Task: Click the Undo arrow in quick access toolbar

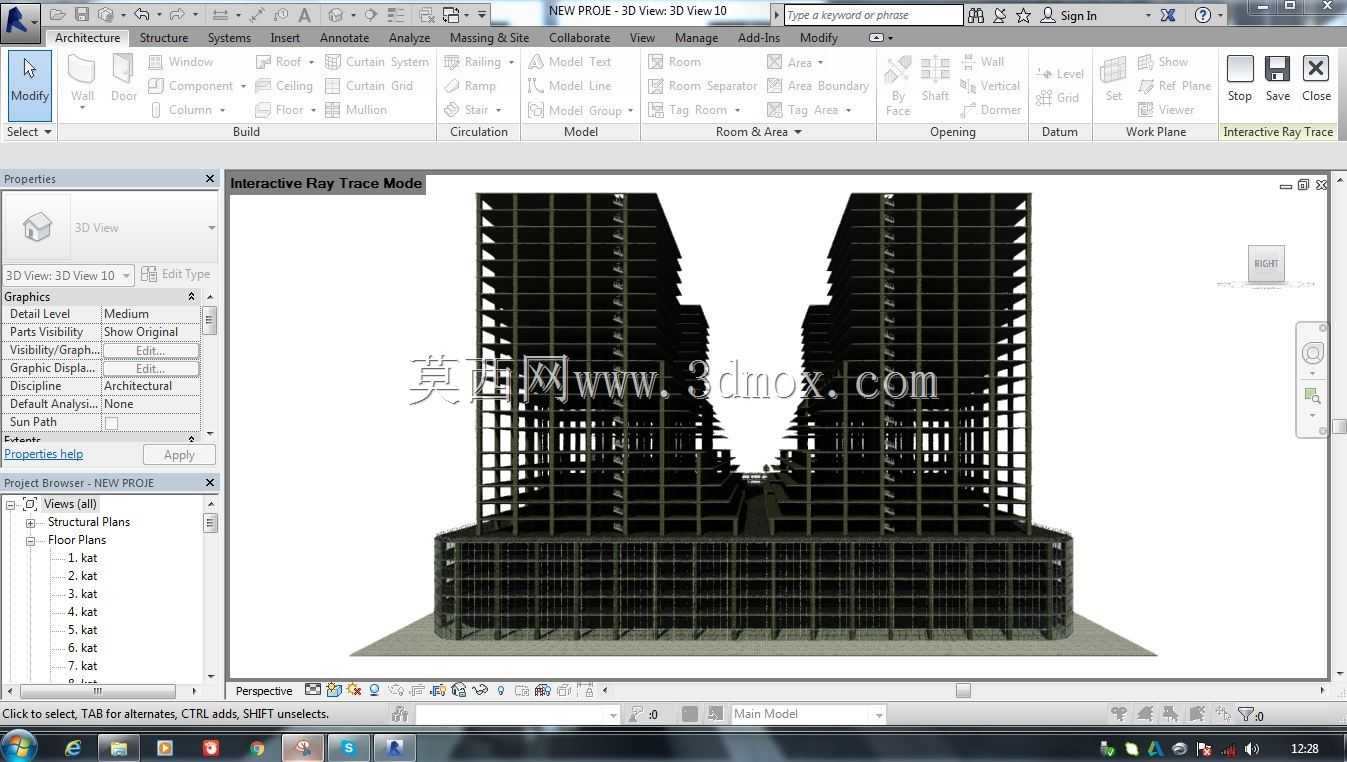Action: [141, 15]
